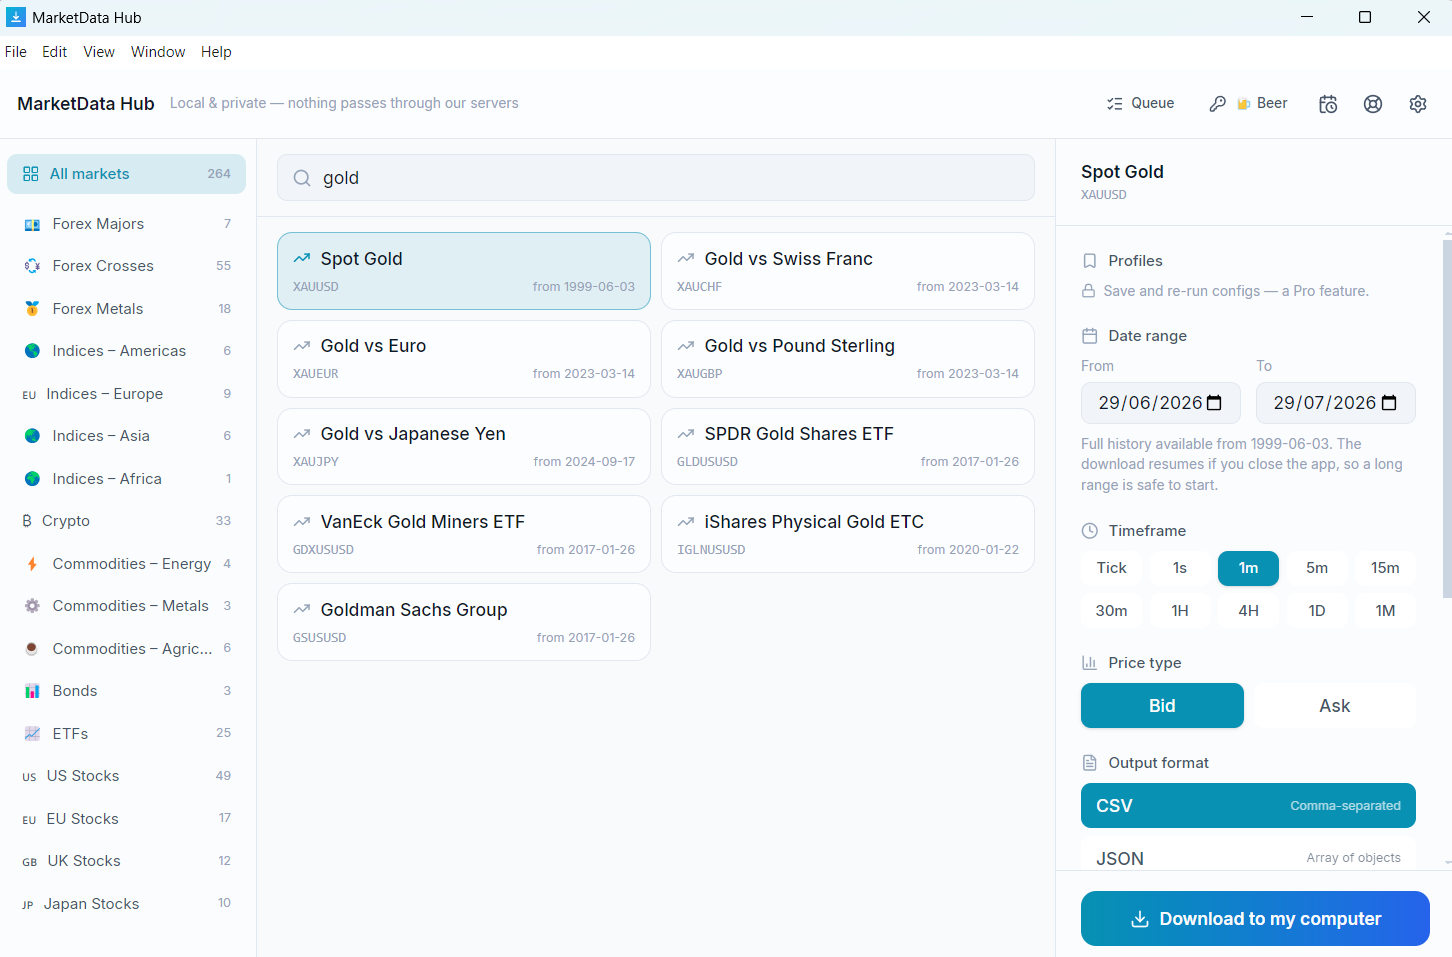Select the EU Stocks category

(126, 819)
